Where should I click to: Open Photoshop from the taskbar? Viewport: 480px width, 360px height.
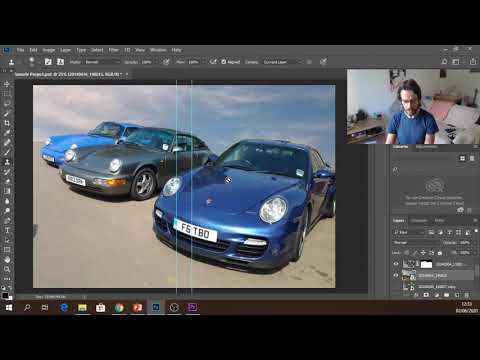click(x=156, y=307)
